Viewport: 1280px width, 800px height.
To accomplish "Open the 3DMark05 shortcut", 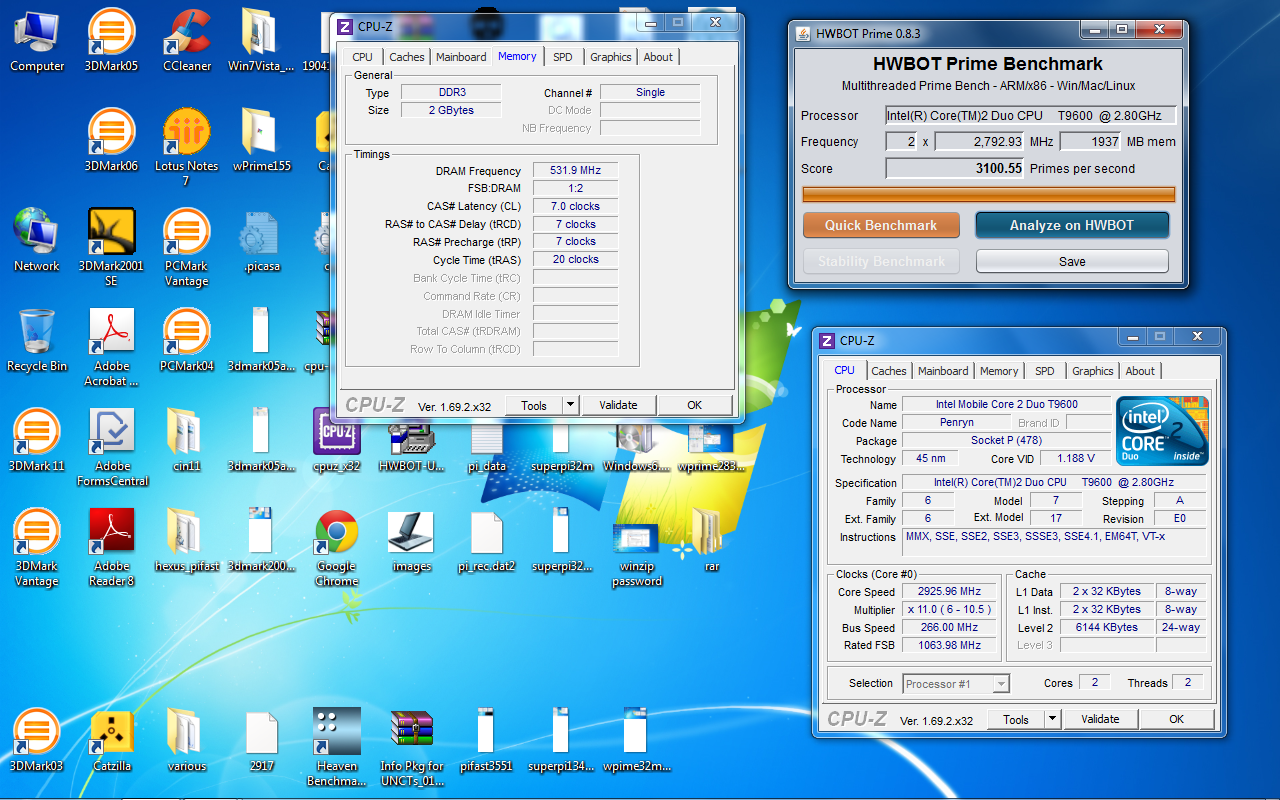I will [111, 40].
